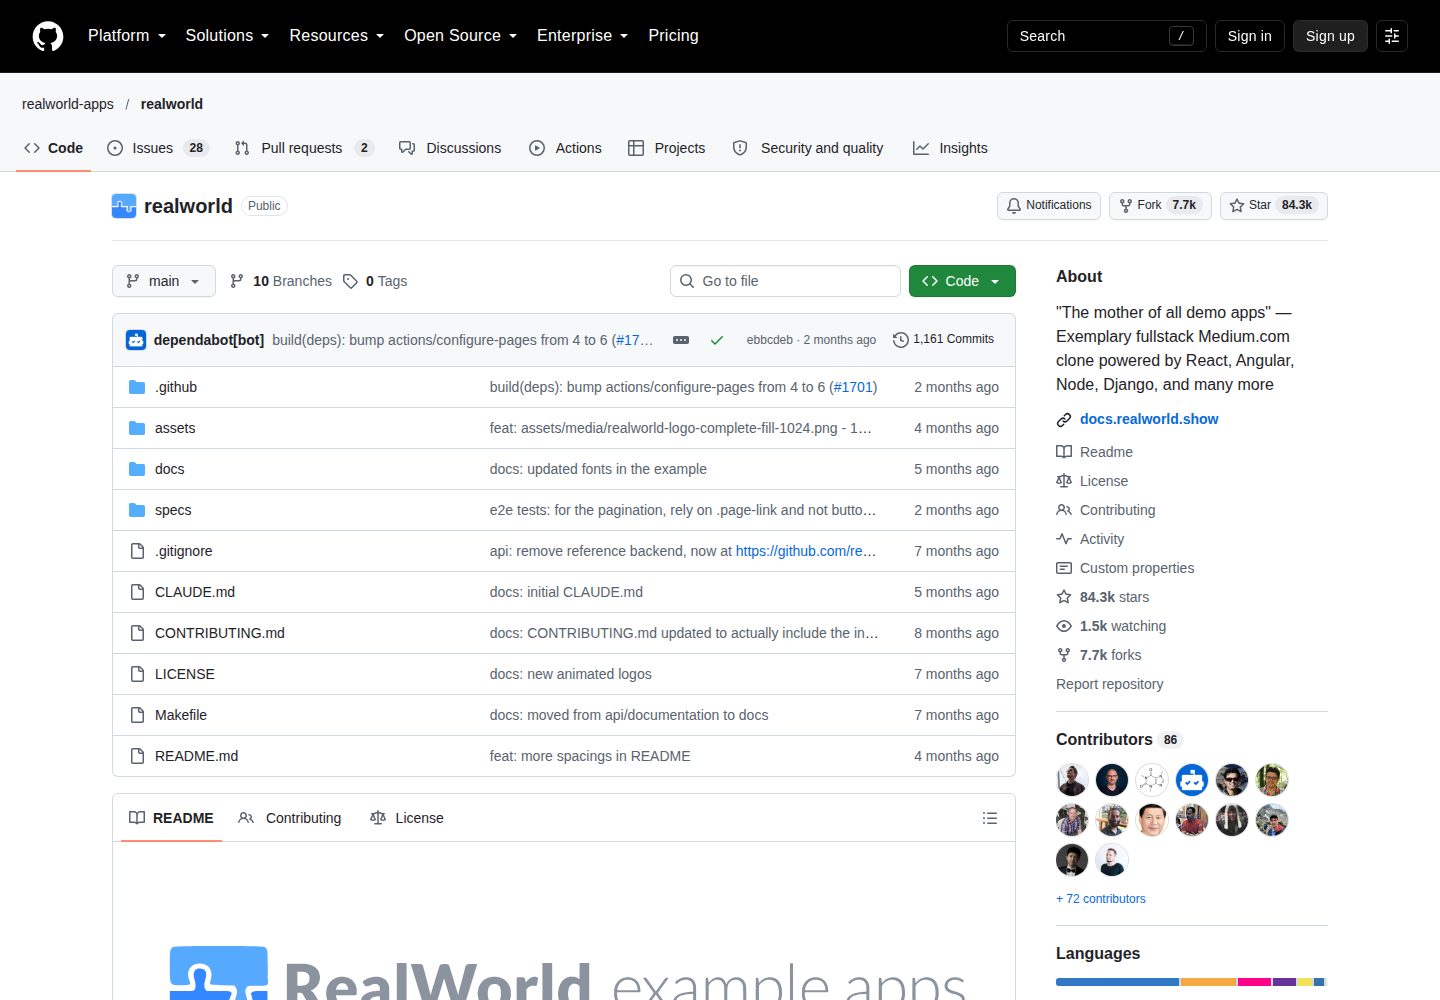The width and height of the screenshot is (1440, 1000).
Task: Click the License scale icon in sidebar
Action: pos(1064,481)
